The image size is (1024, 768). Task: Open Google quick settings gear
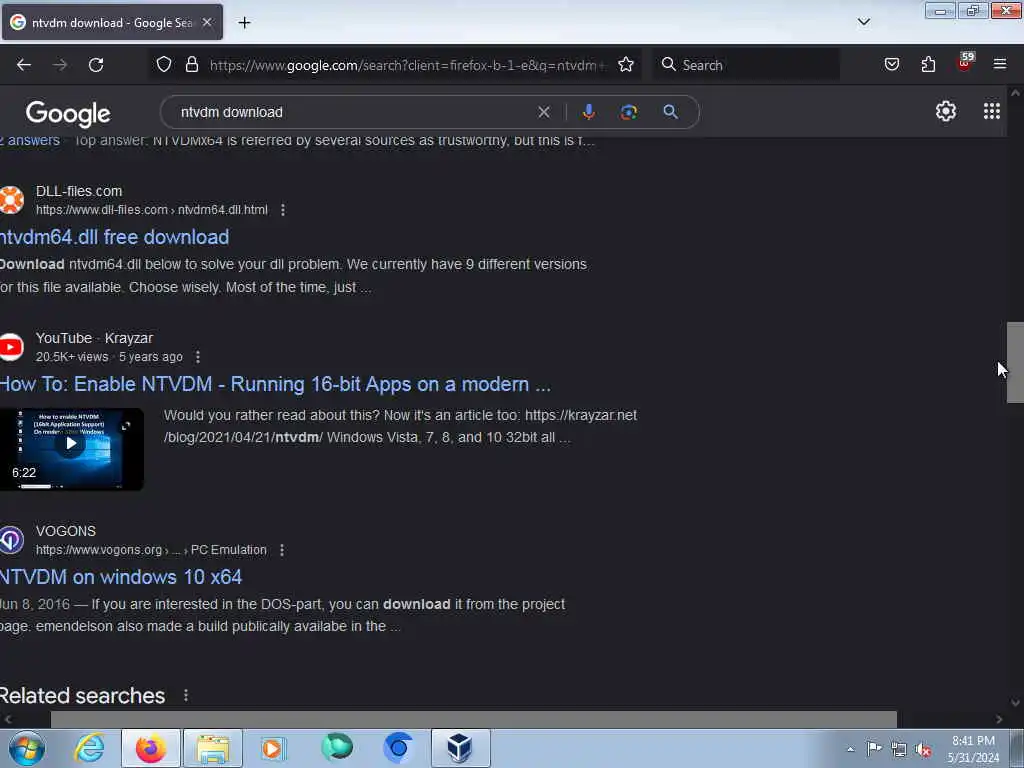(945, 111)
